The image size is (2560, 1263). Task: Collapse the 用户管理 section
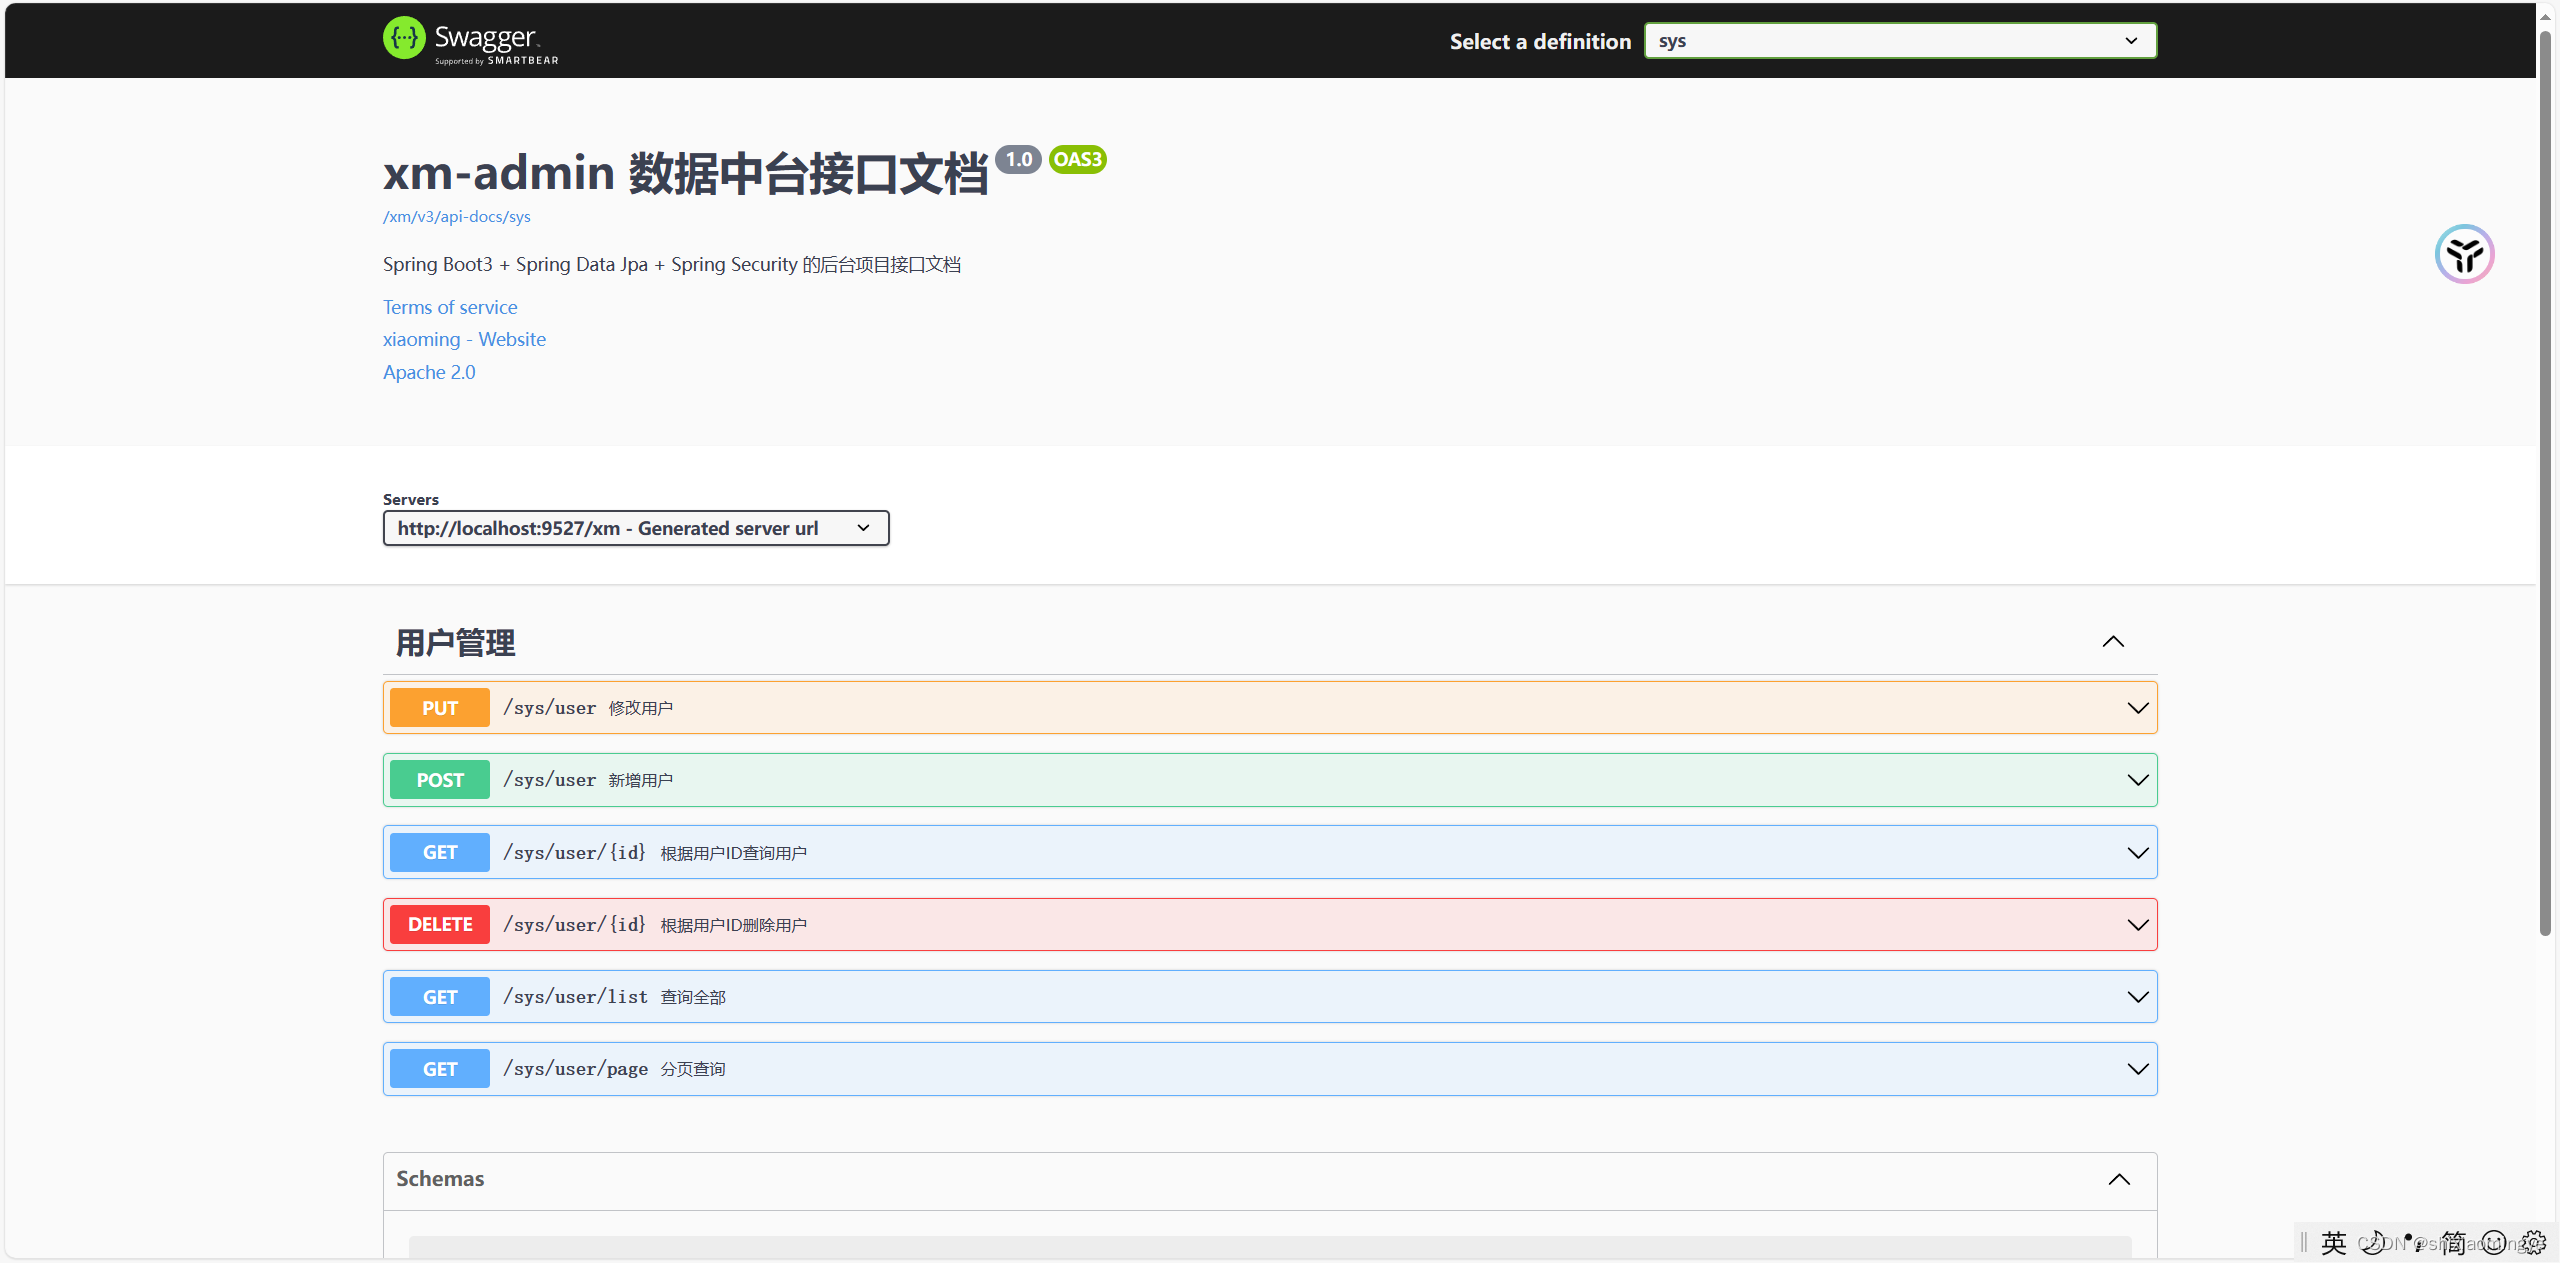click(2113, 641)
